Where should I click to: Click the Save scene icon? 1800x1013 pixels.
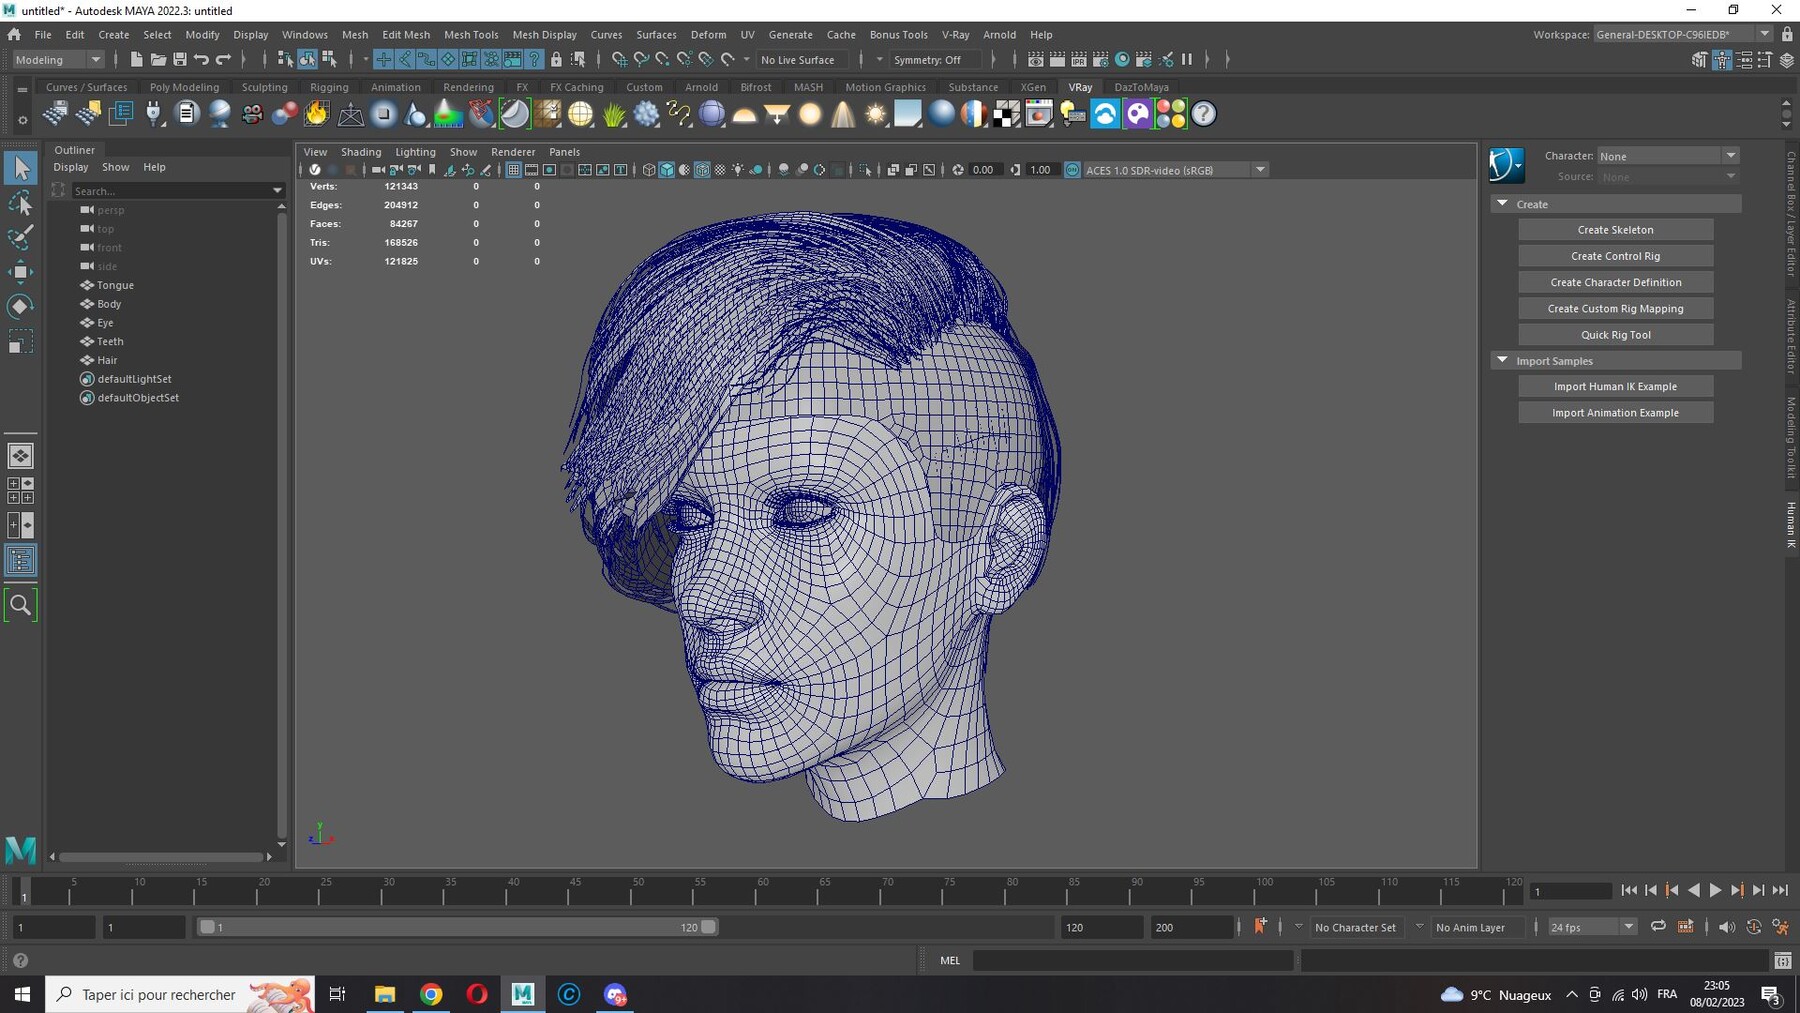(180, 60)
